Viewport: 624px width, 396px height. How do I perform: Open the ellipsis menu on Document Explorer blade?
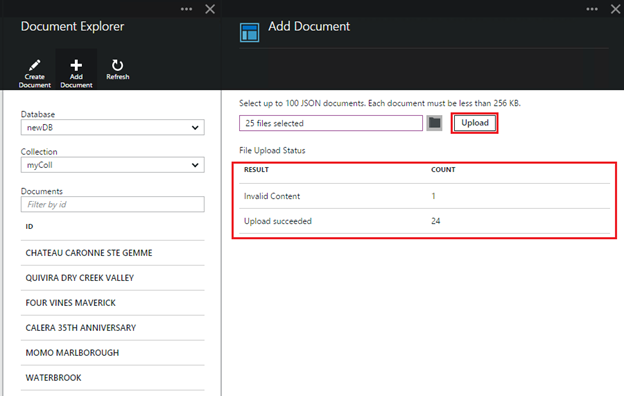186,9
